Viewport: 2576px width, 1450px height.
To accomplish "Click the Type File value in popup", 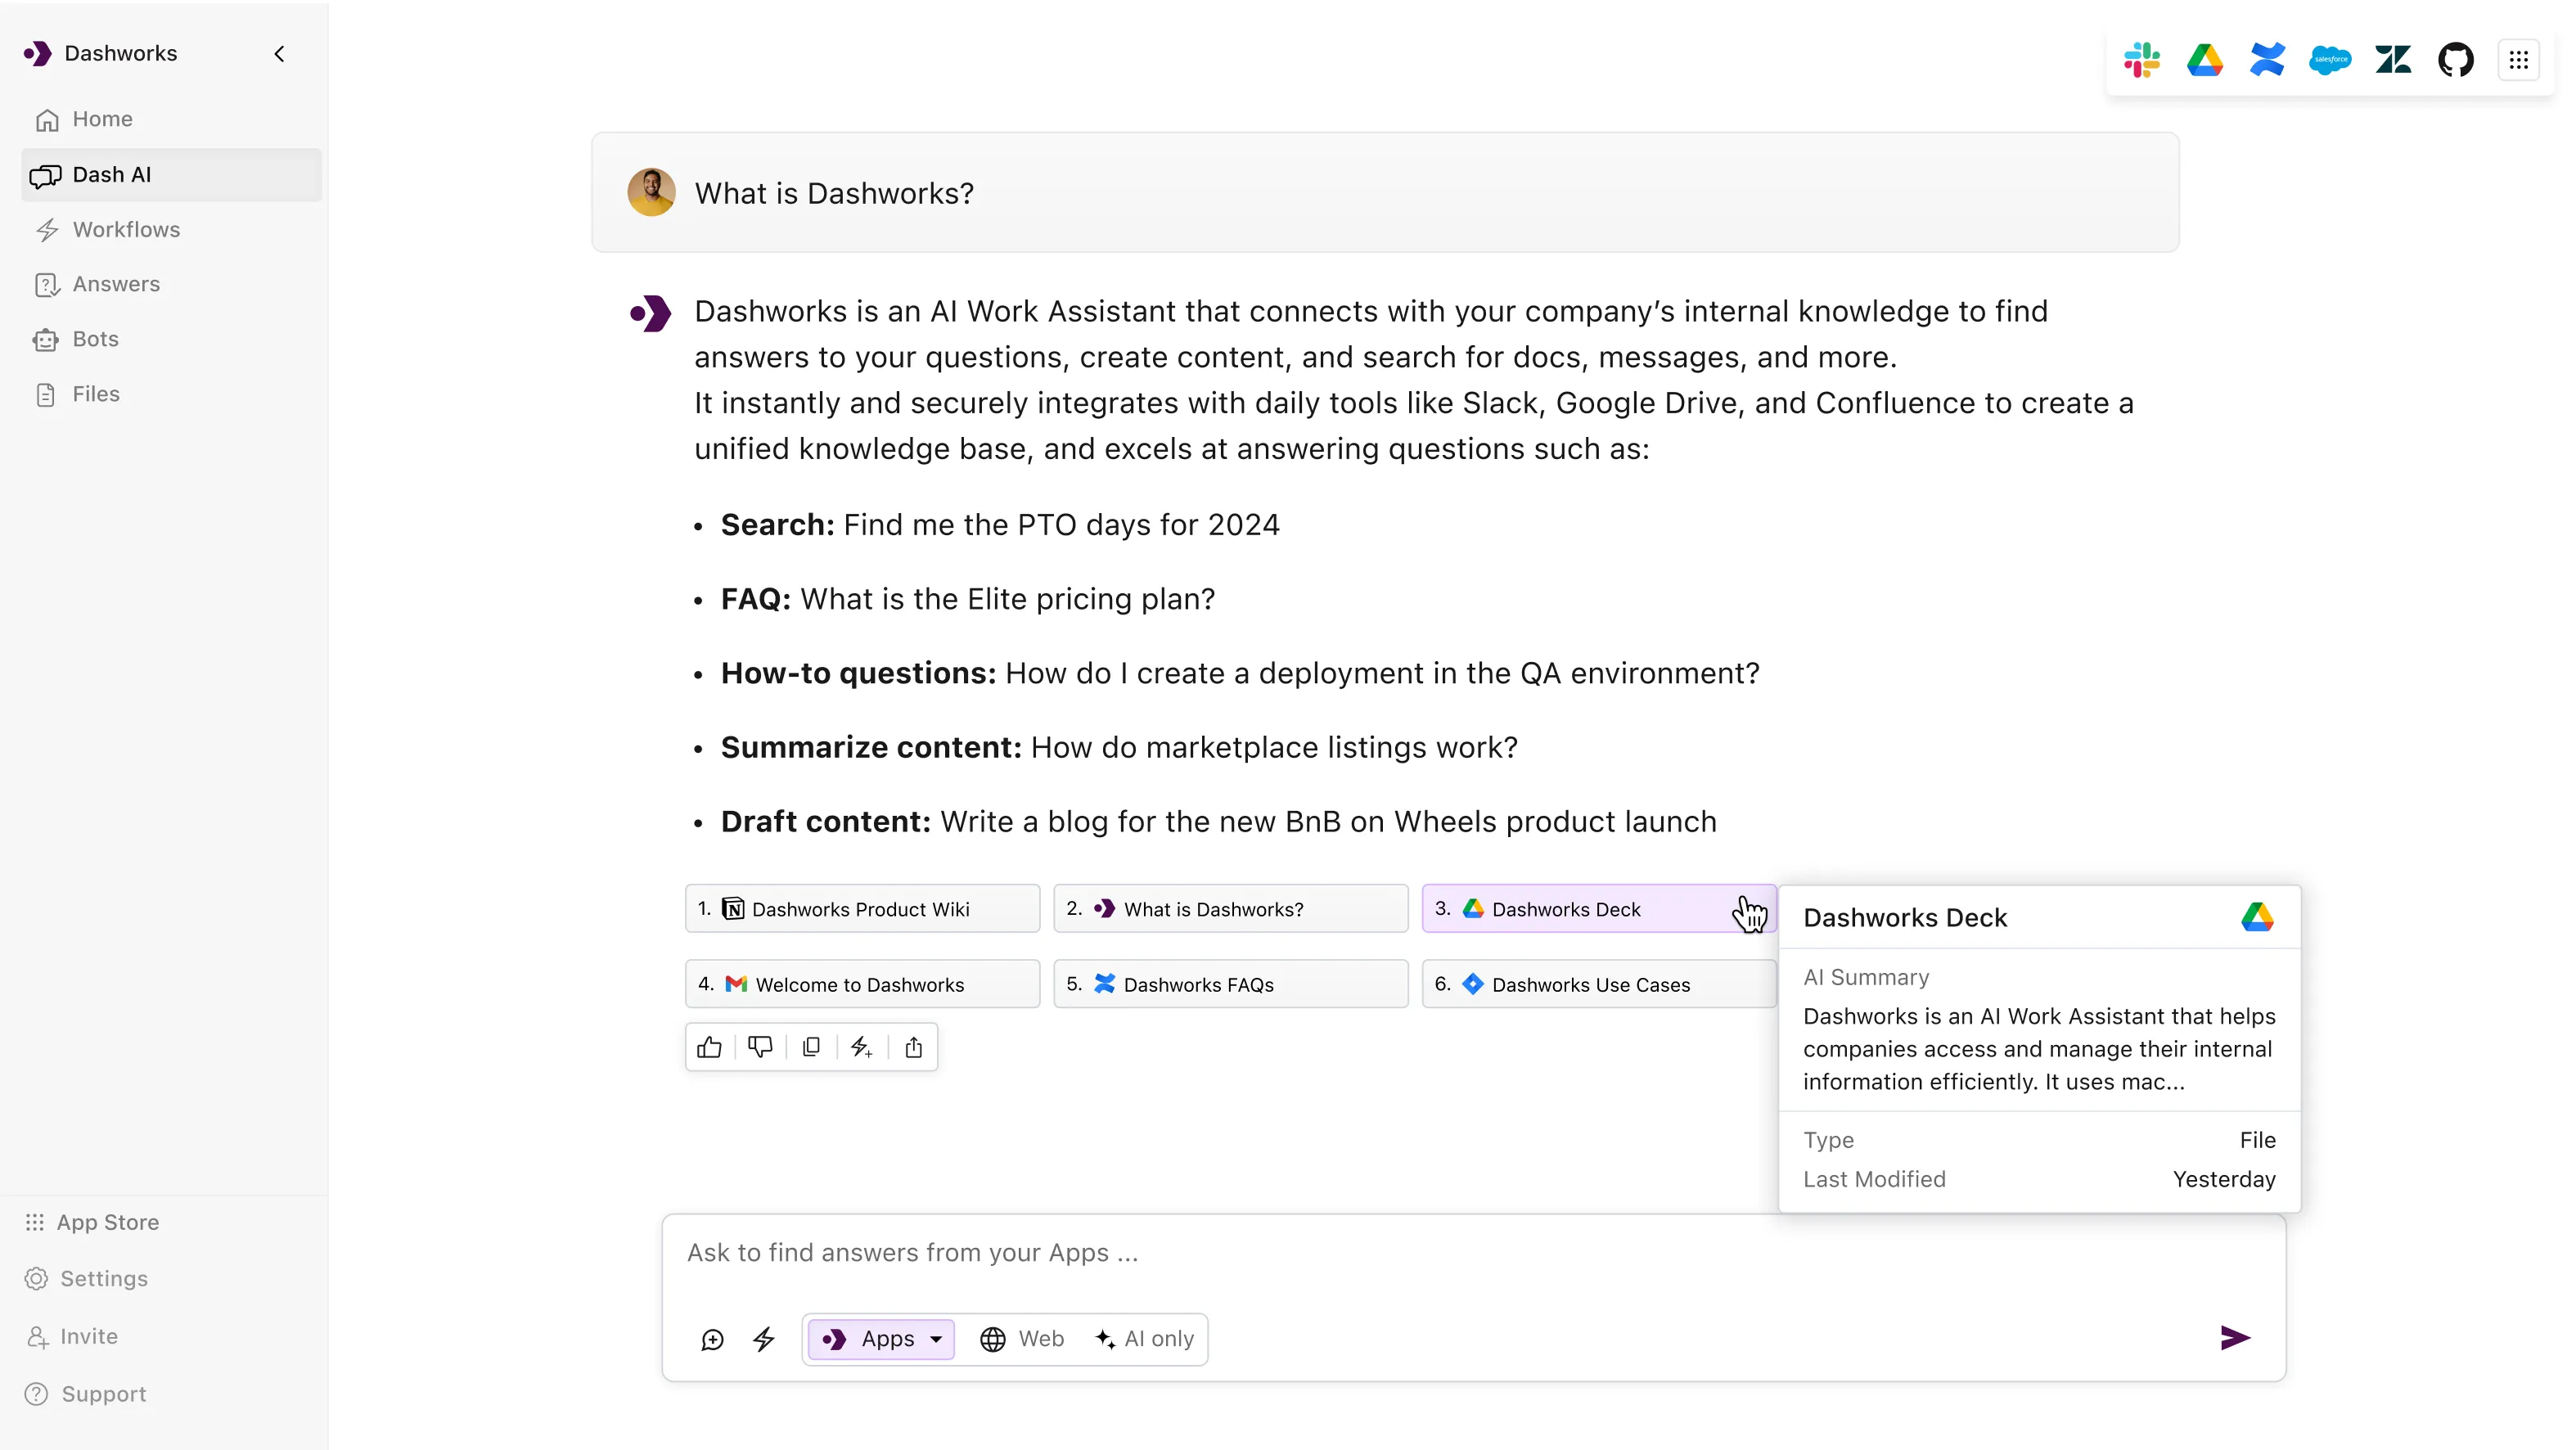I will pos(2257,1140).
